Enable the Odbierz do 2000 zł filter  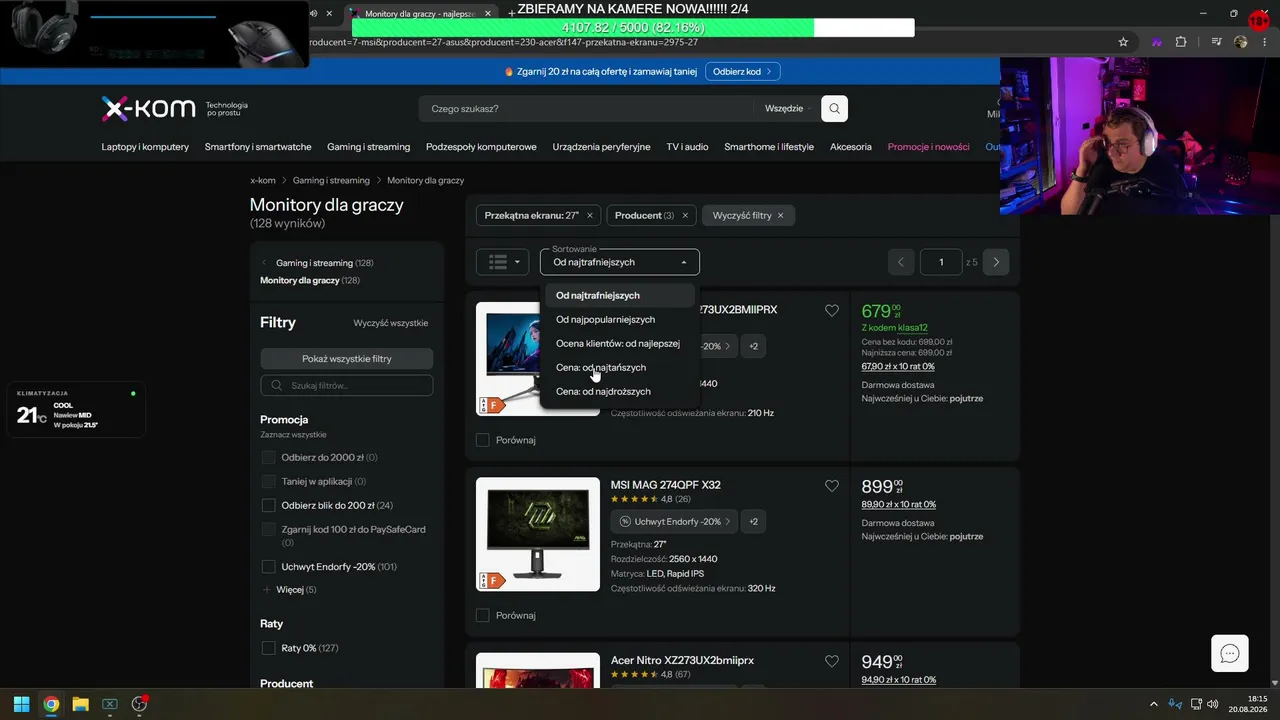[x=268, y=457]
